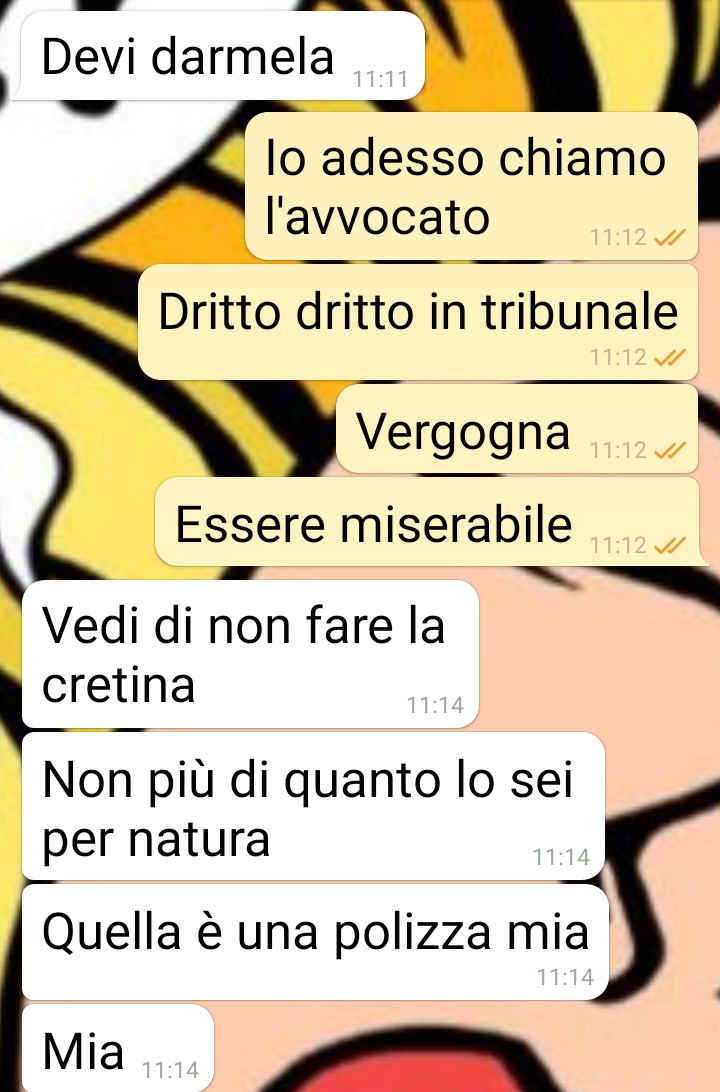Click the 11:14 timestamp beside 'Mia'
This screenshot has width=720, height=1092.
[171, 1070]
